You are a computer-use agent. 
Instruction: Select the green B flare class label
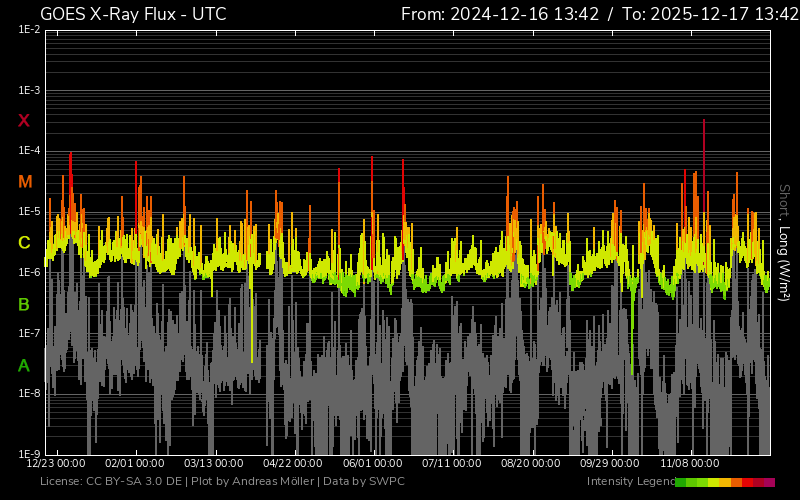[x=24, y=304]
